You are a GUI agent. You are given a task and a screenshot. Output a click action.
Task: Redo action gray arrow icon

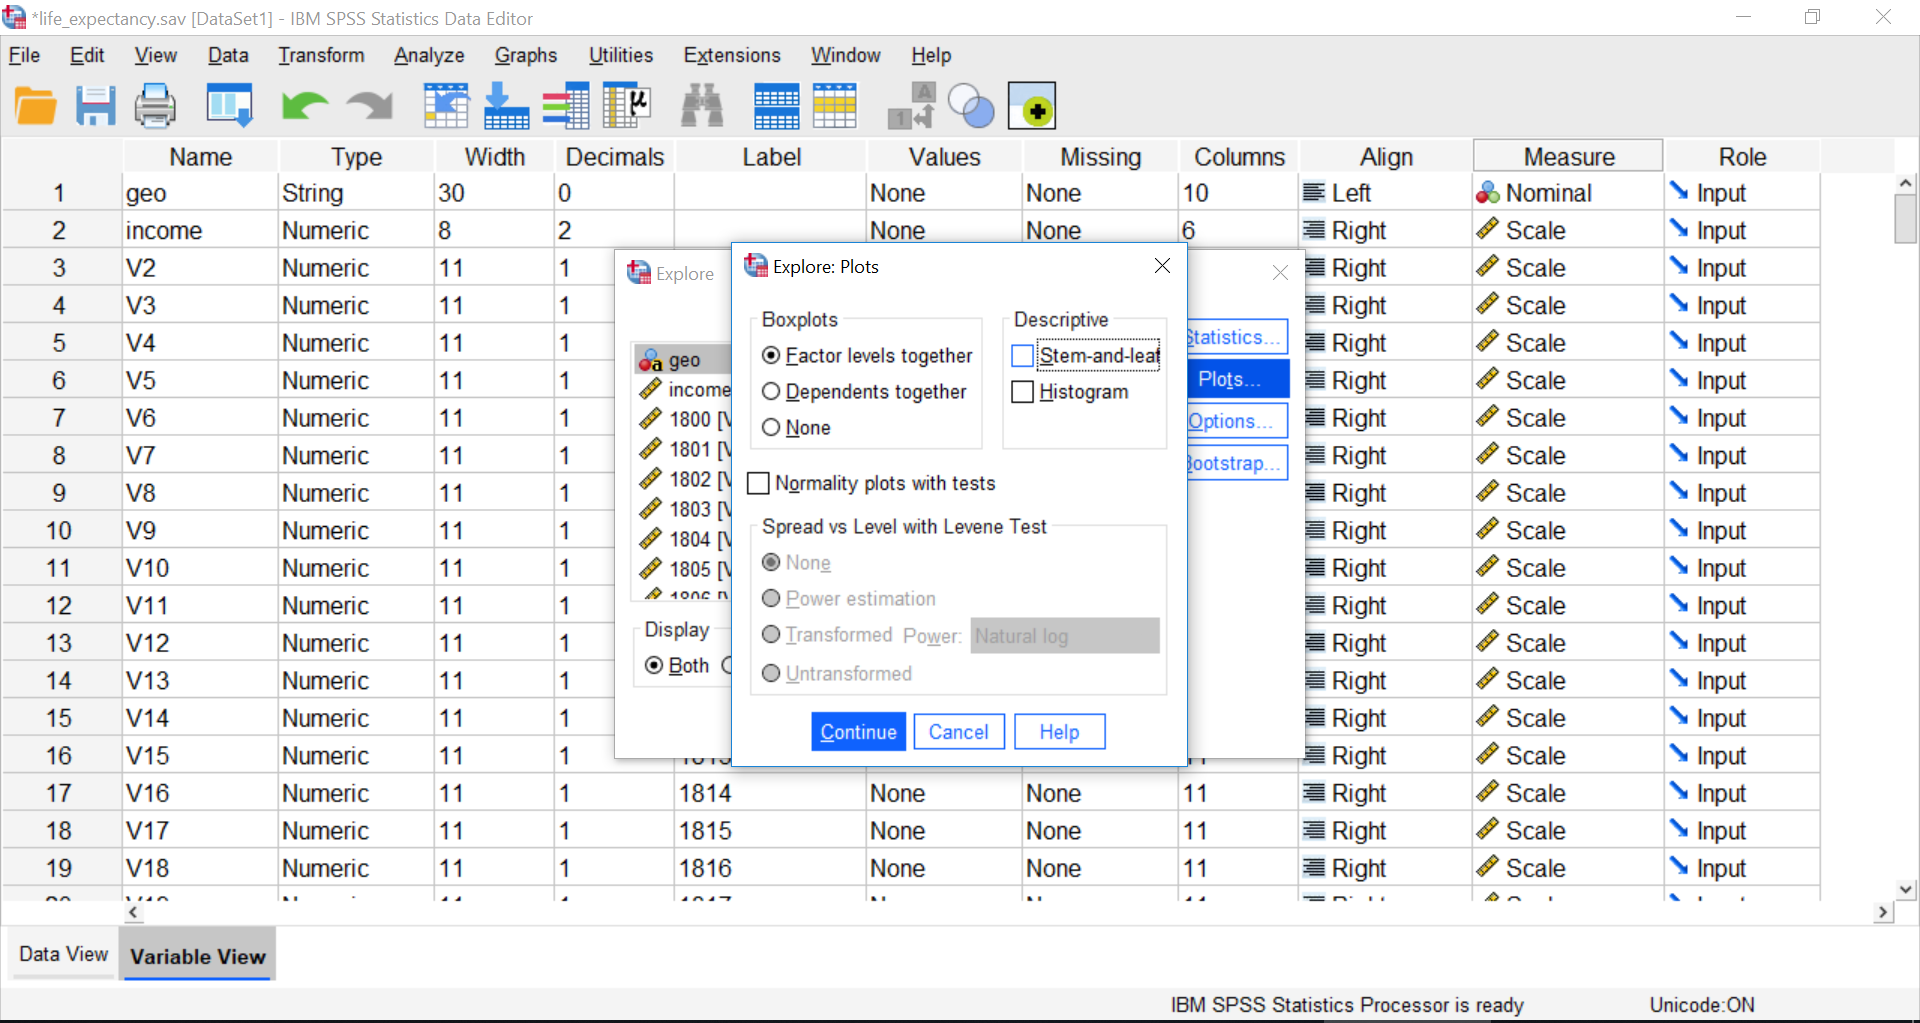[370, 106]
